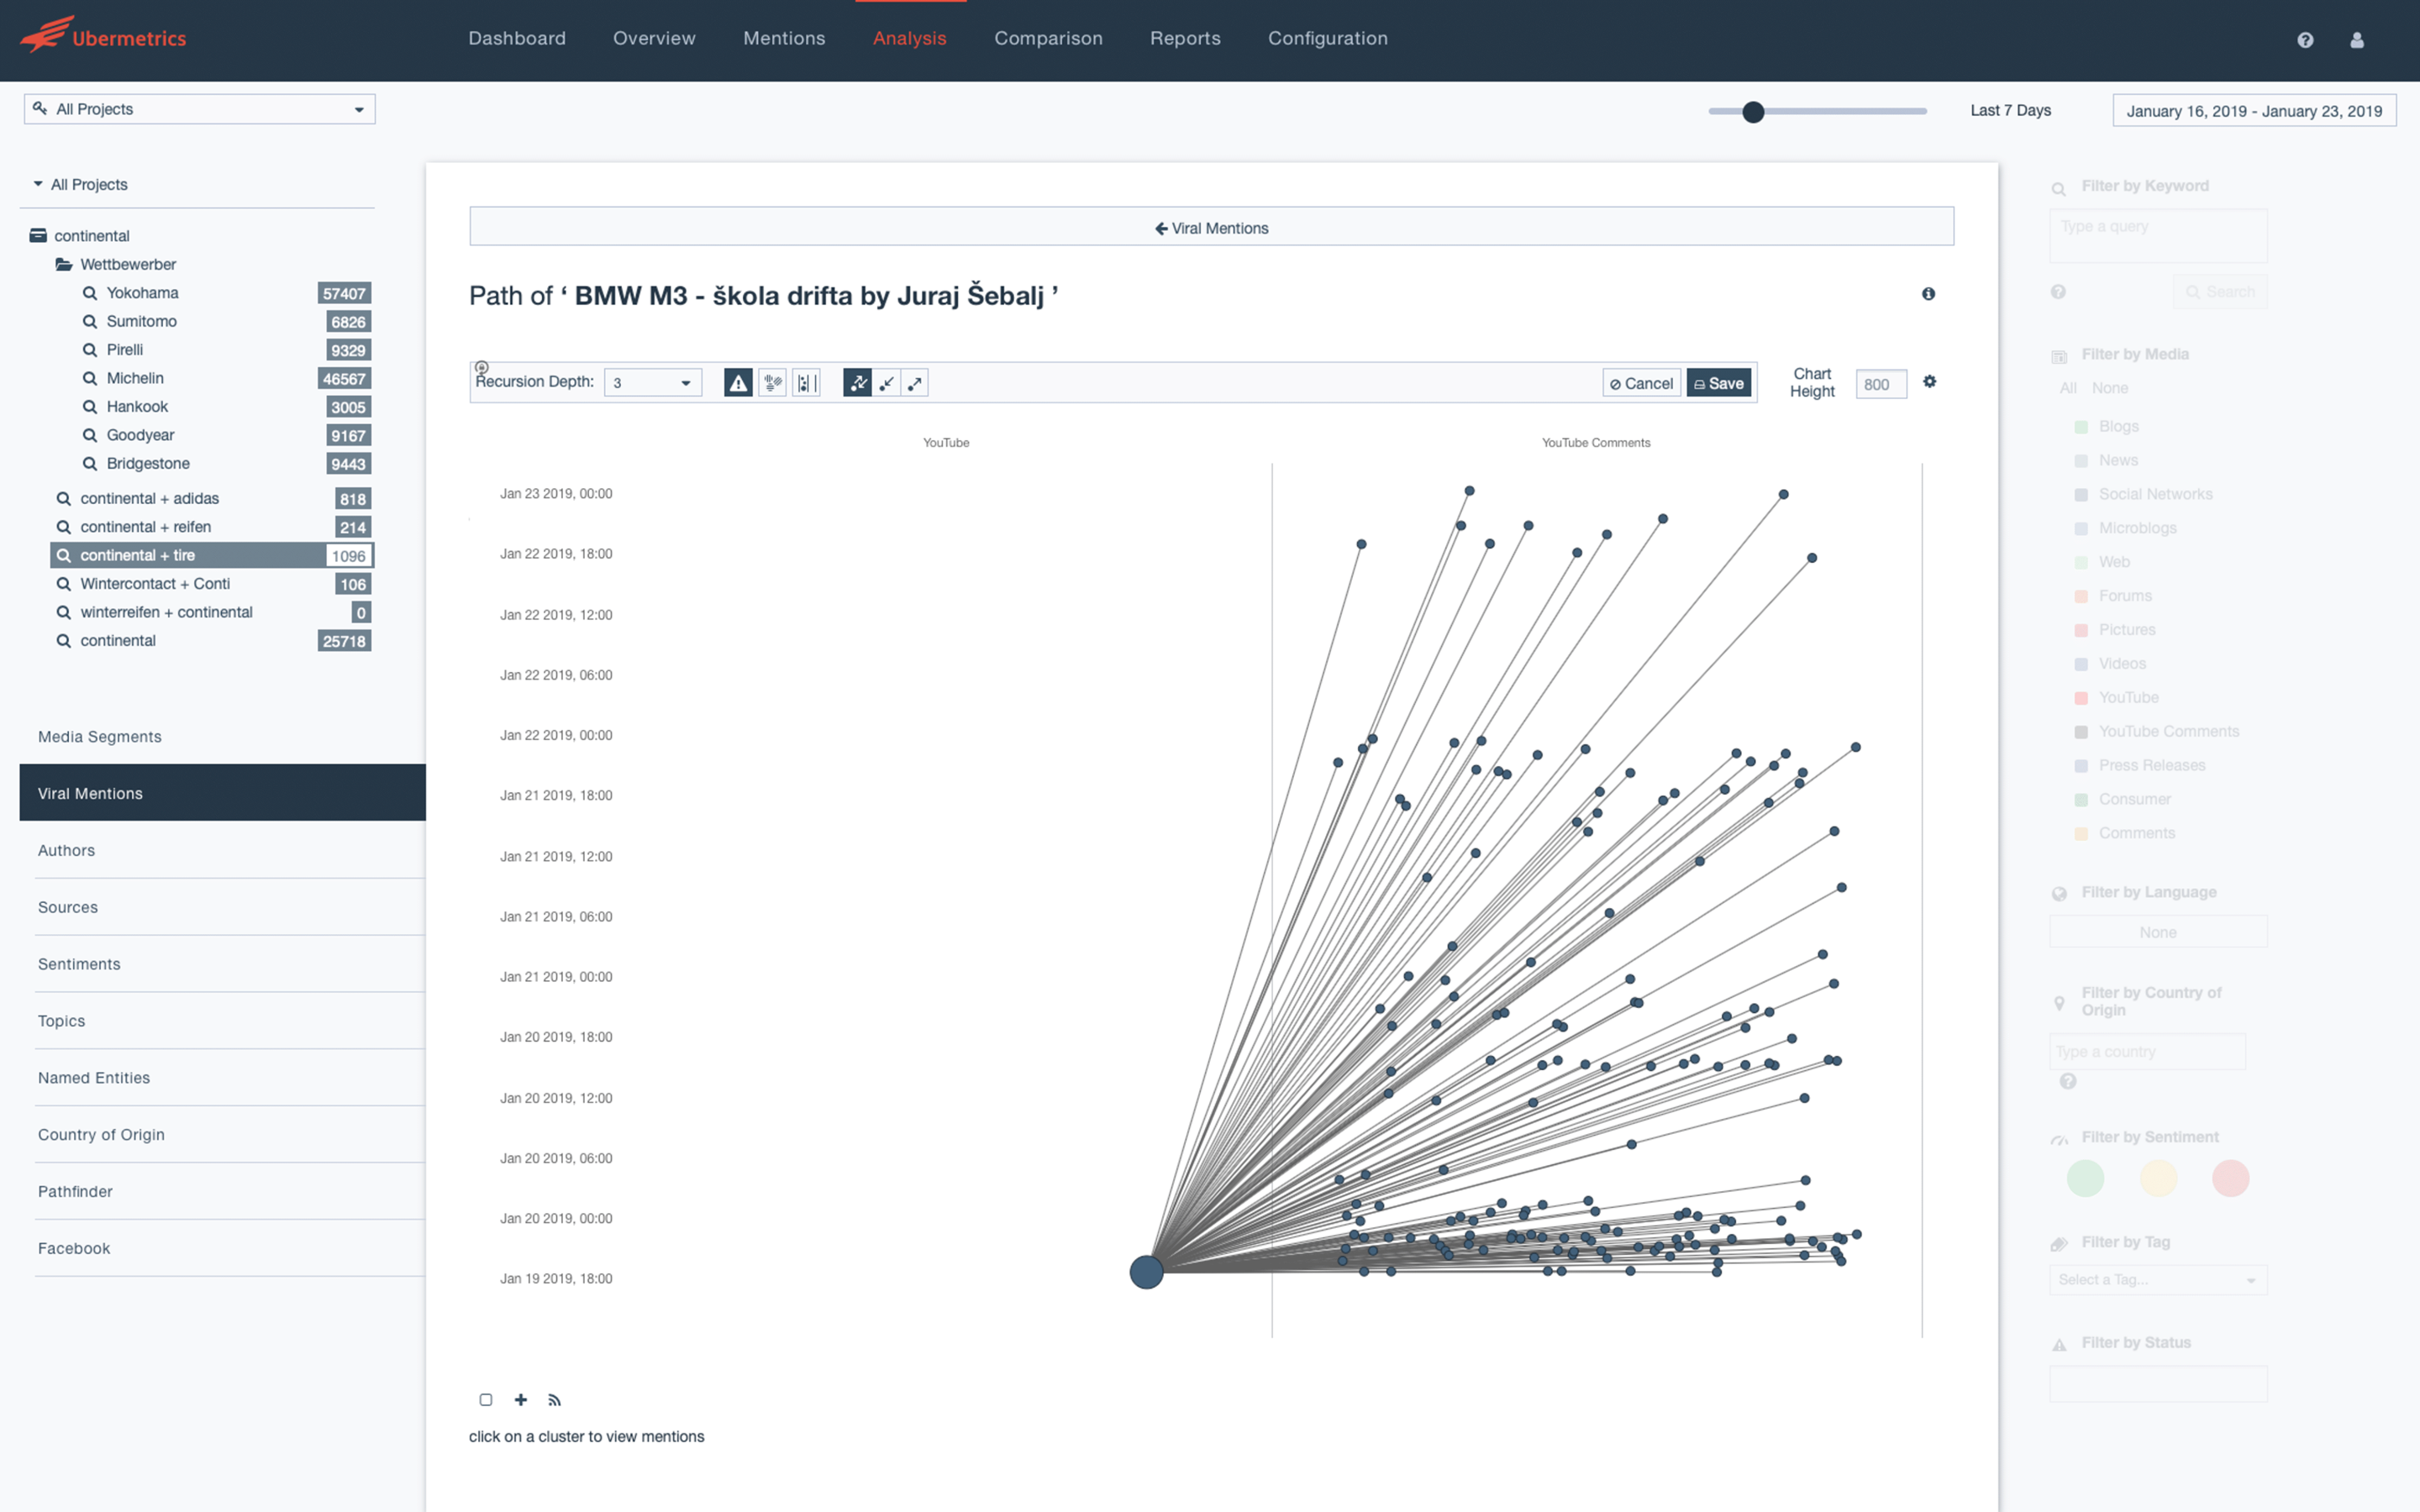Select the green positive sentiment circle
This screenshot has height=1512, width=2420.
tap(2085, 1178)
